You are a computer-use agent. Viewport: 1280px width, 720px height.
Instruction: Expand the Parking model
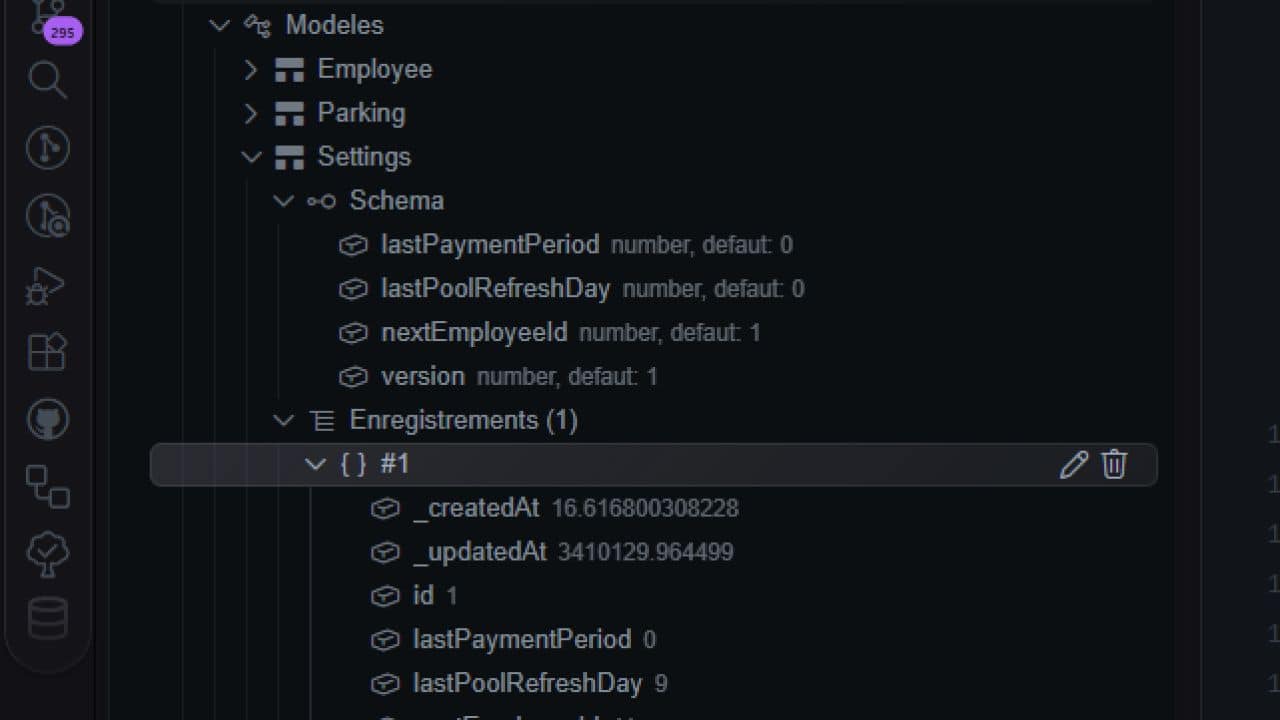[252, 113]
